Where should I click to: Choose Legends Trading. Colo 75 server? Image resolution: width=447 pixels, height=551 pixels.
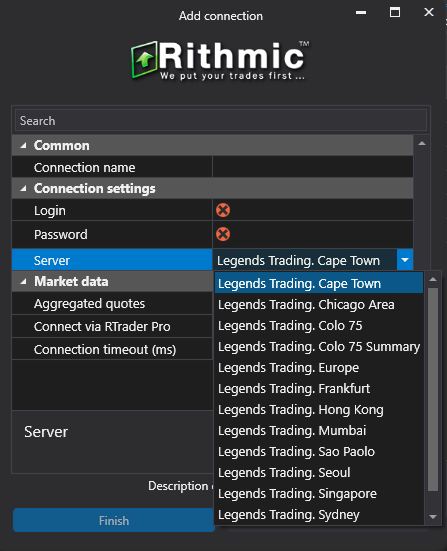(x=319, y=326)
